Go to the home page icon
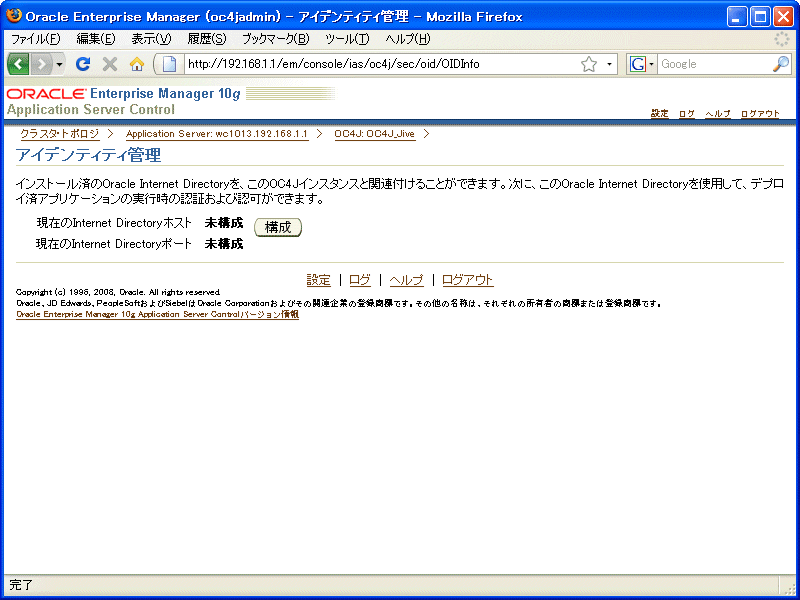This screenshot has height=600, width=800. click(137, 64)
